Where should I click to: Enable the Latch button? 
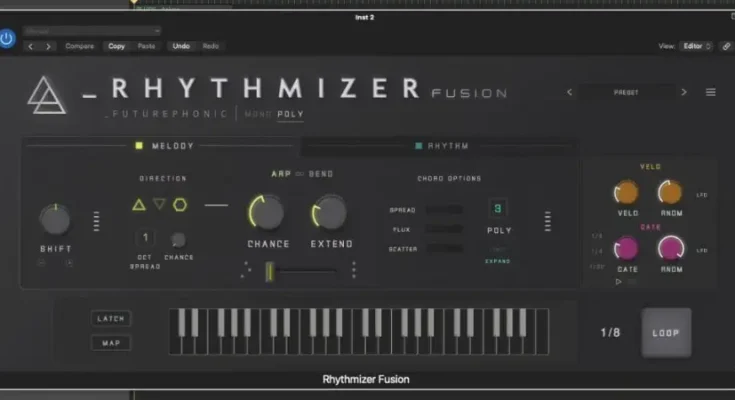[x=111, y=319]
